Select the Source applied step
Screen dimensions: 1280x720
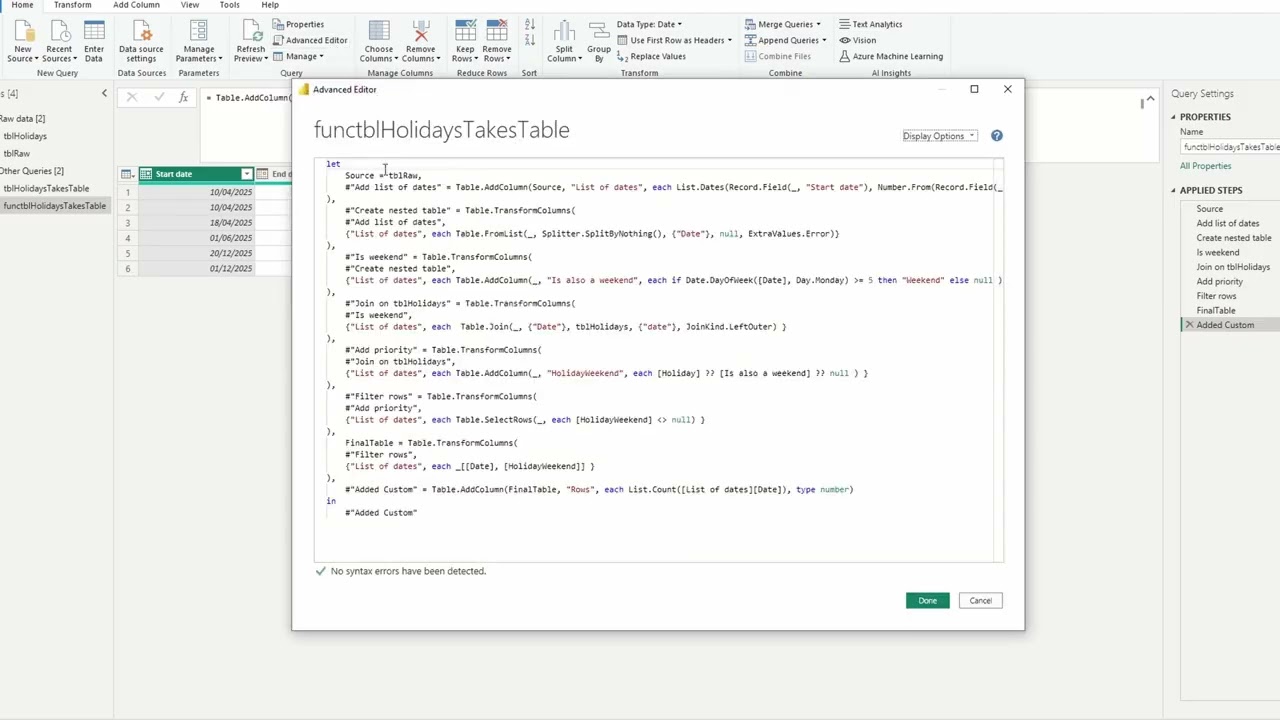(1209, 209)
